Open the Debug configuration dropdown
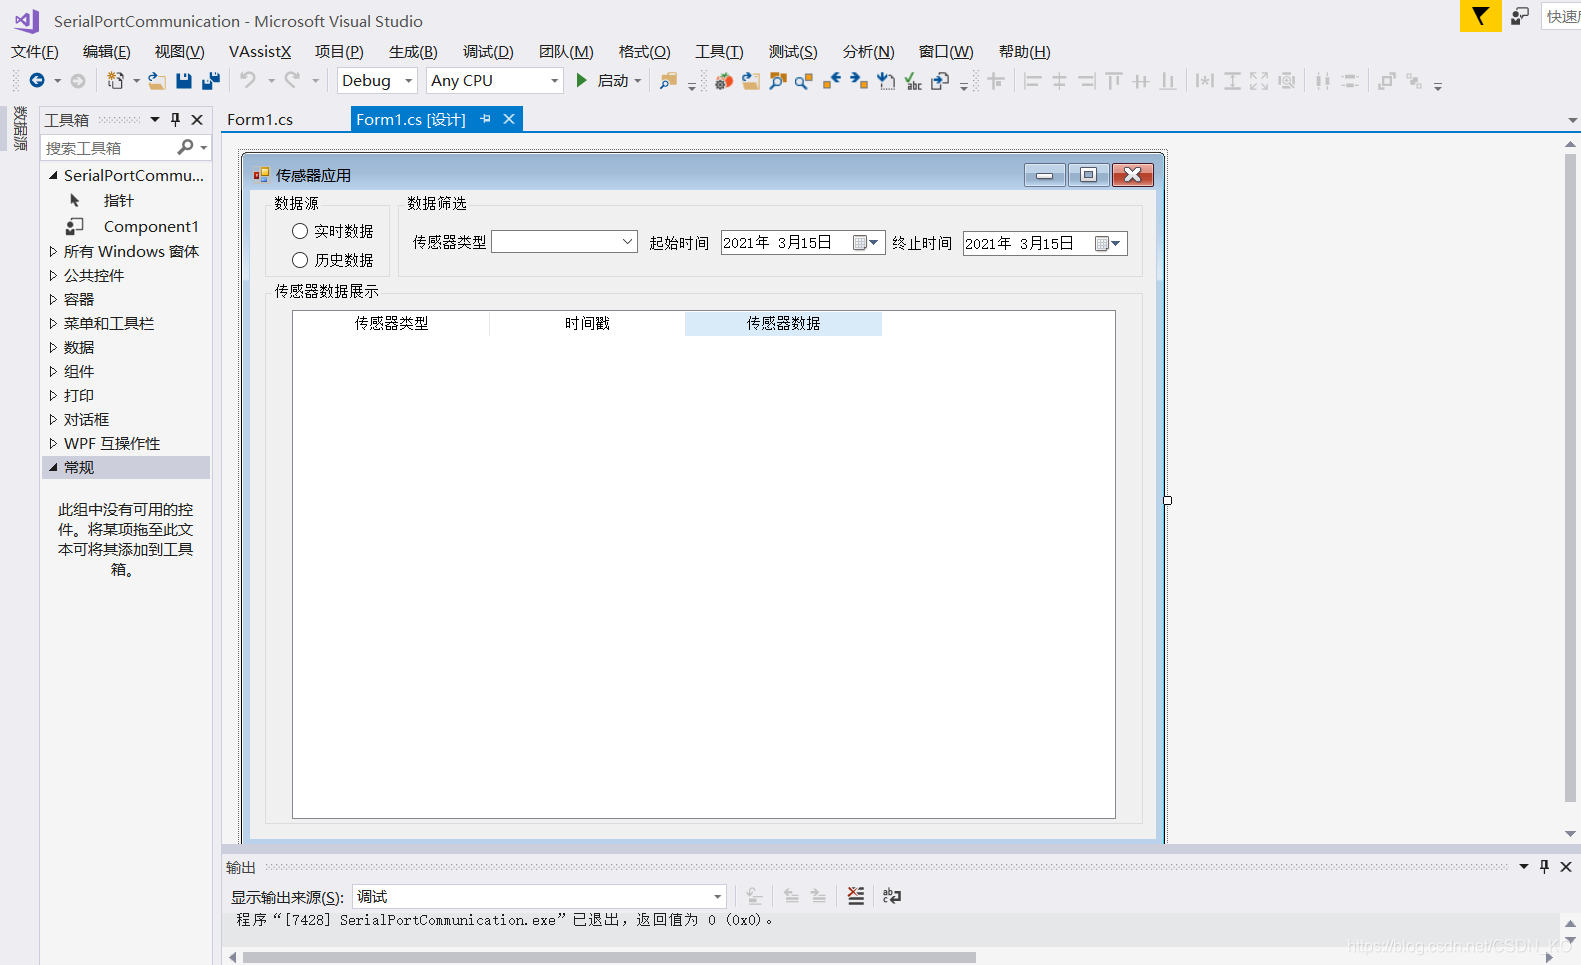This screenshot has width=1581, height=965. 409,81
